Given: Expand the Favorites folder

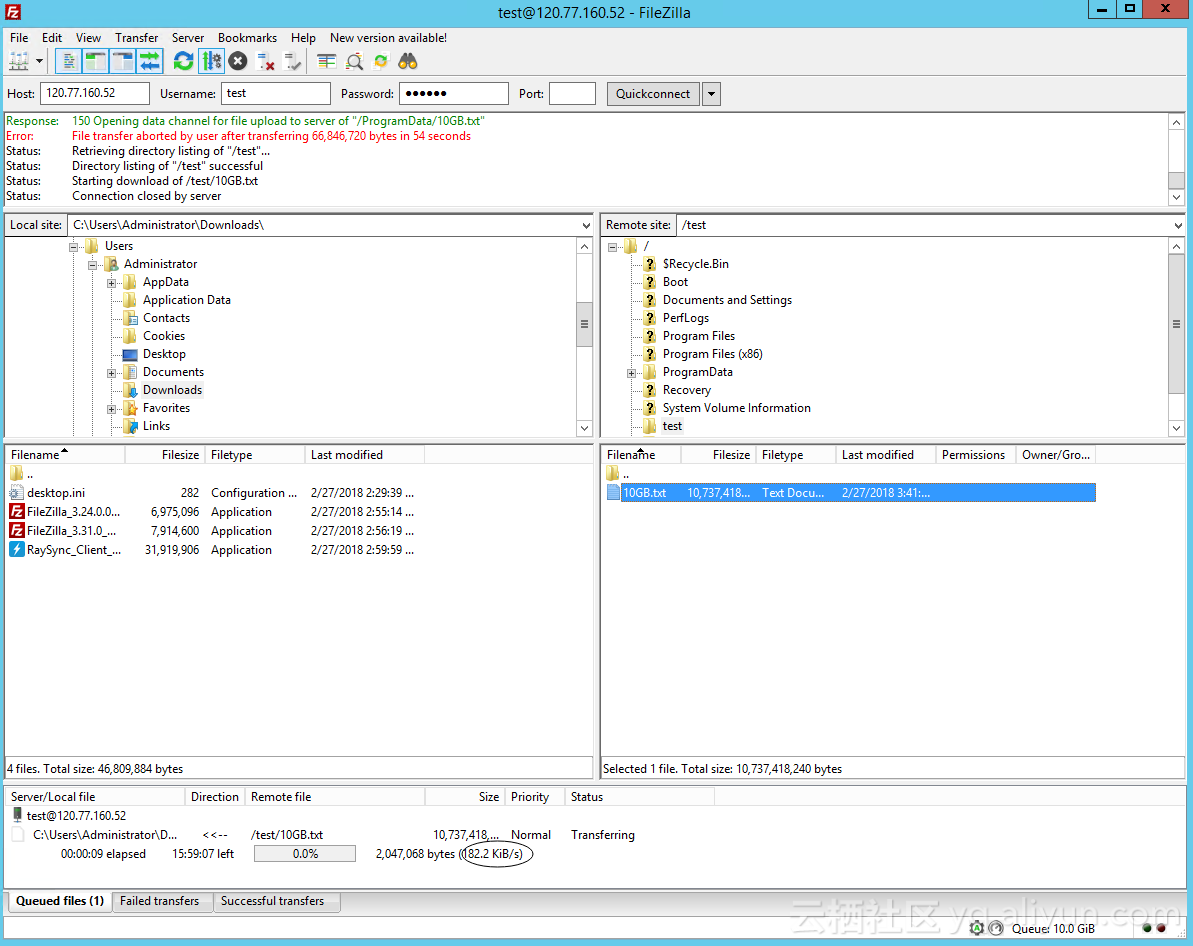Looking at the screenshot, I should pyautogui.click(x=112, y=409).
